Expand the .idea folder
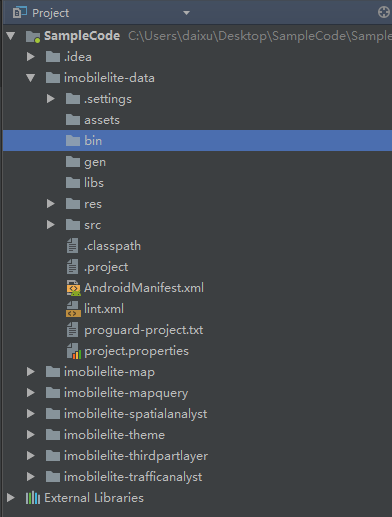Screen dimensions: 392x517 [31, 57]
